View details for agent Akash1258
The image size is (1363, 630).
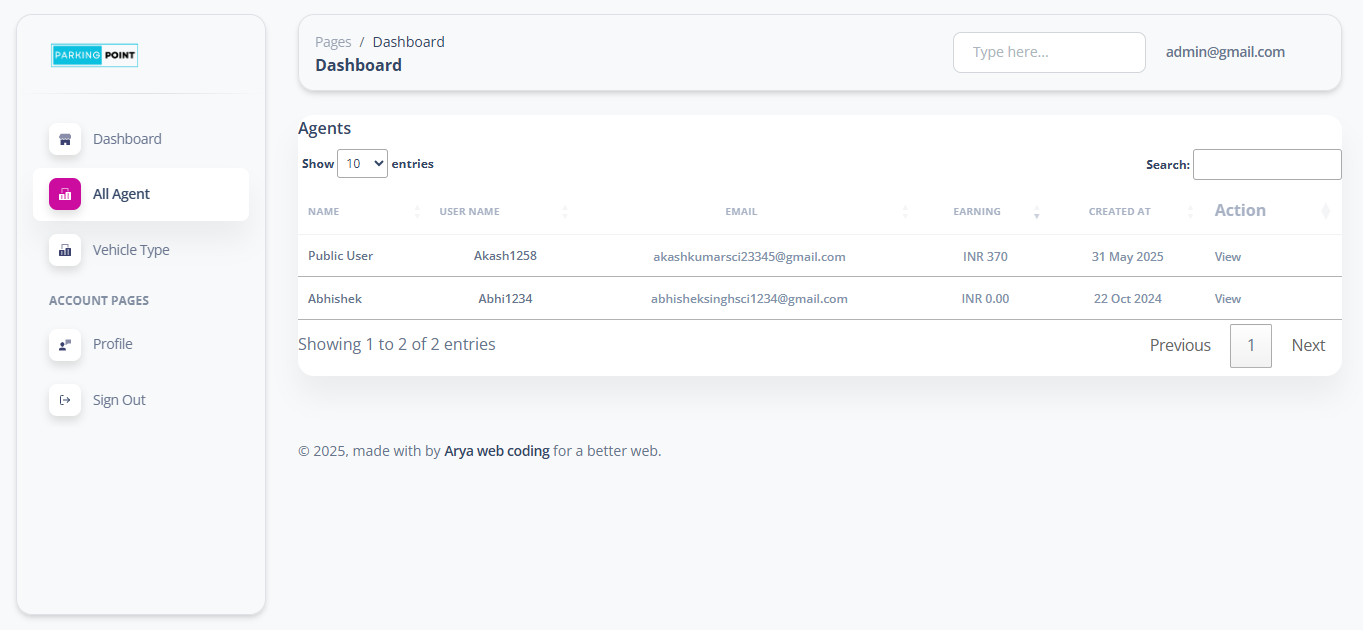click(1228, 256)
